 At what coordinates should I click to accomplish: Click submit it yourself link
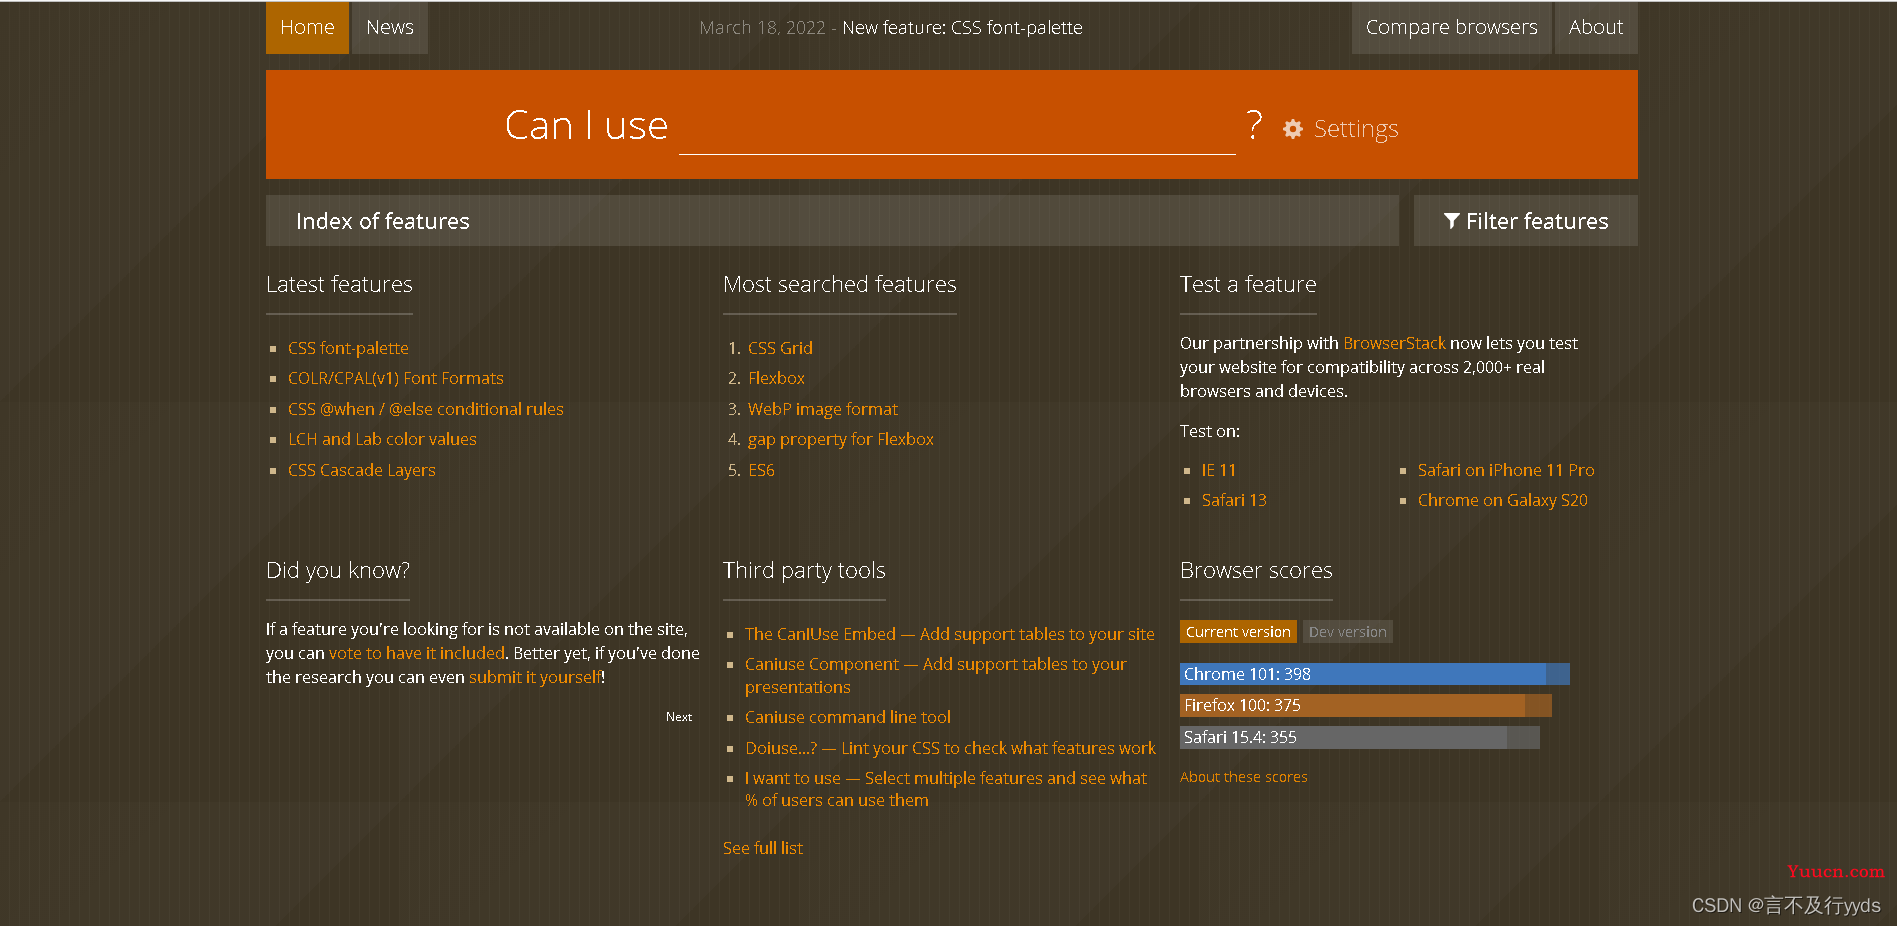click(x=535, y=677)
